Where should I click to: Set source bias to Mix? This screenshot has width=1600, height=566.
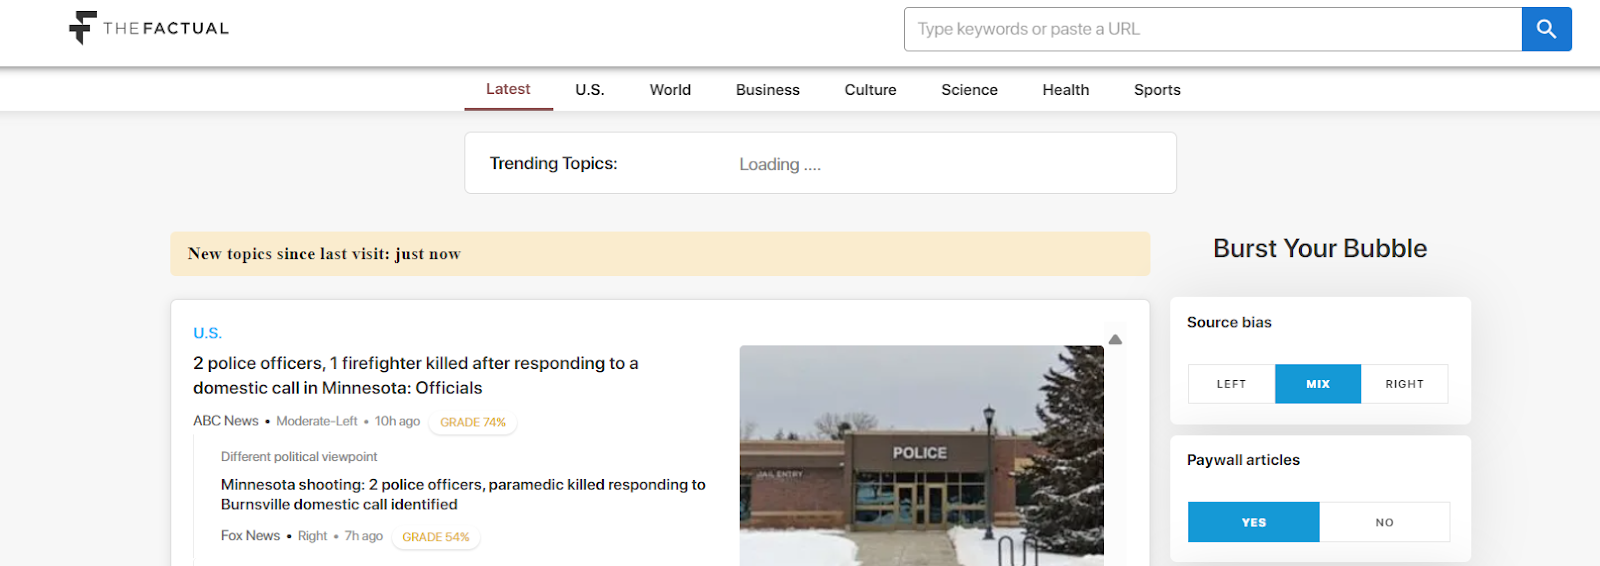click(1318, 384)
